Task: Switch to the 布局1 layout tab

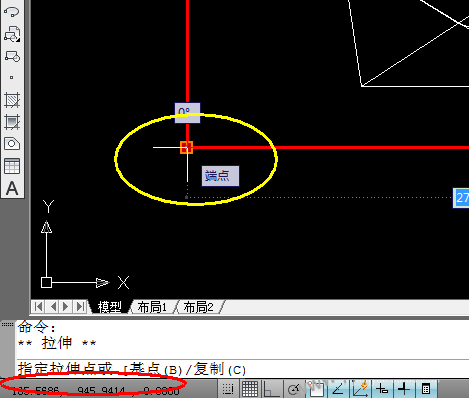Action: click(x=152, y=307)
